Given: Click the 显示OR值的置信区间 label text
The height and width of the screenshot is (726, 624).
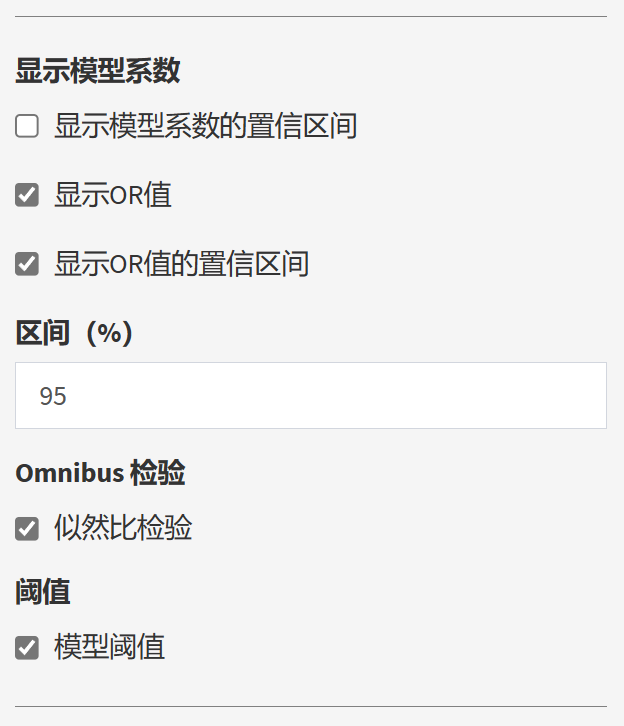Looking at the screenshot, I should 181,264.
